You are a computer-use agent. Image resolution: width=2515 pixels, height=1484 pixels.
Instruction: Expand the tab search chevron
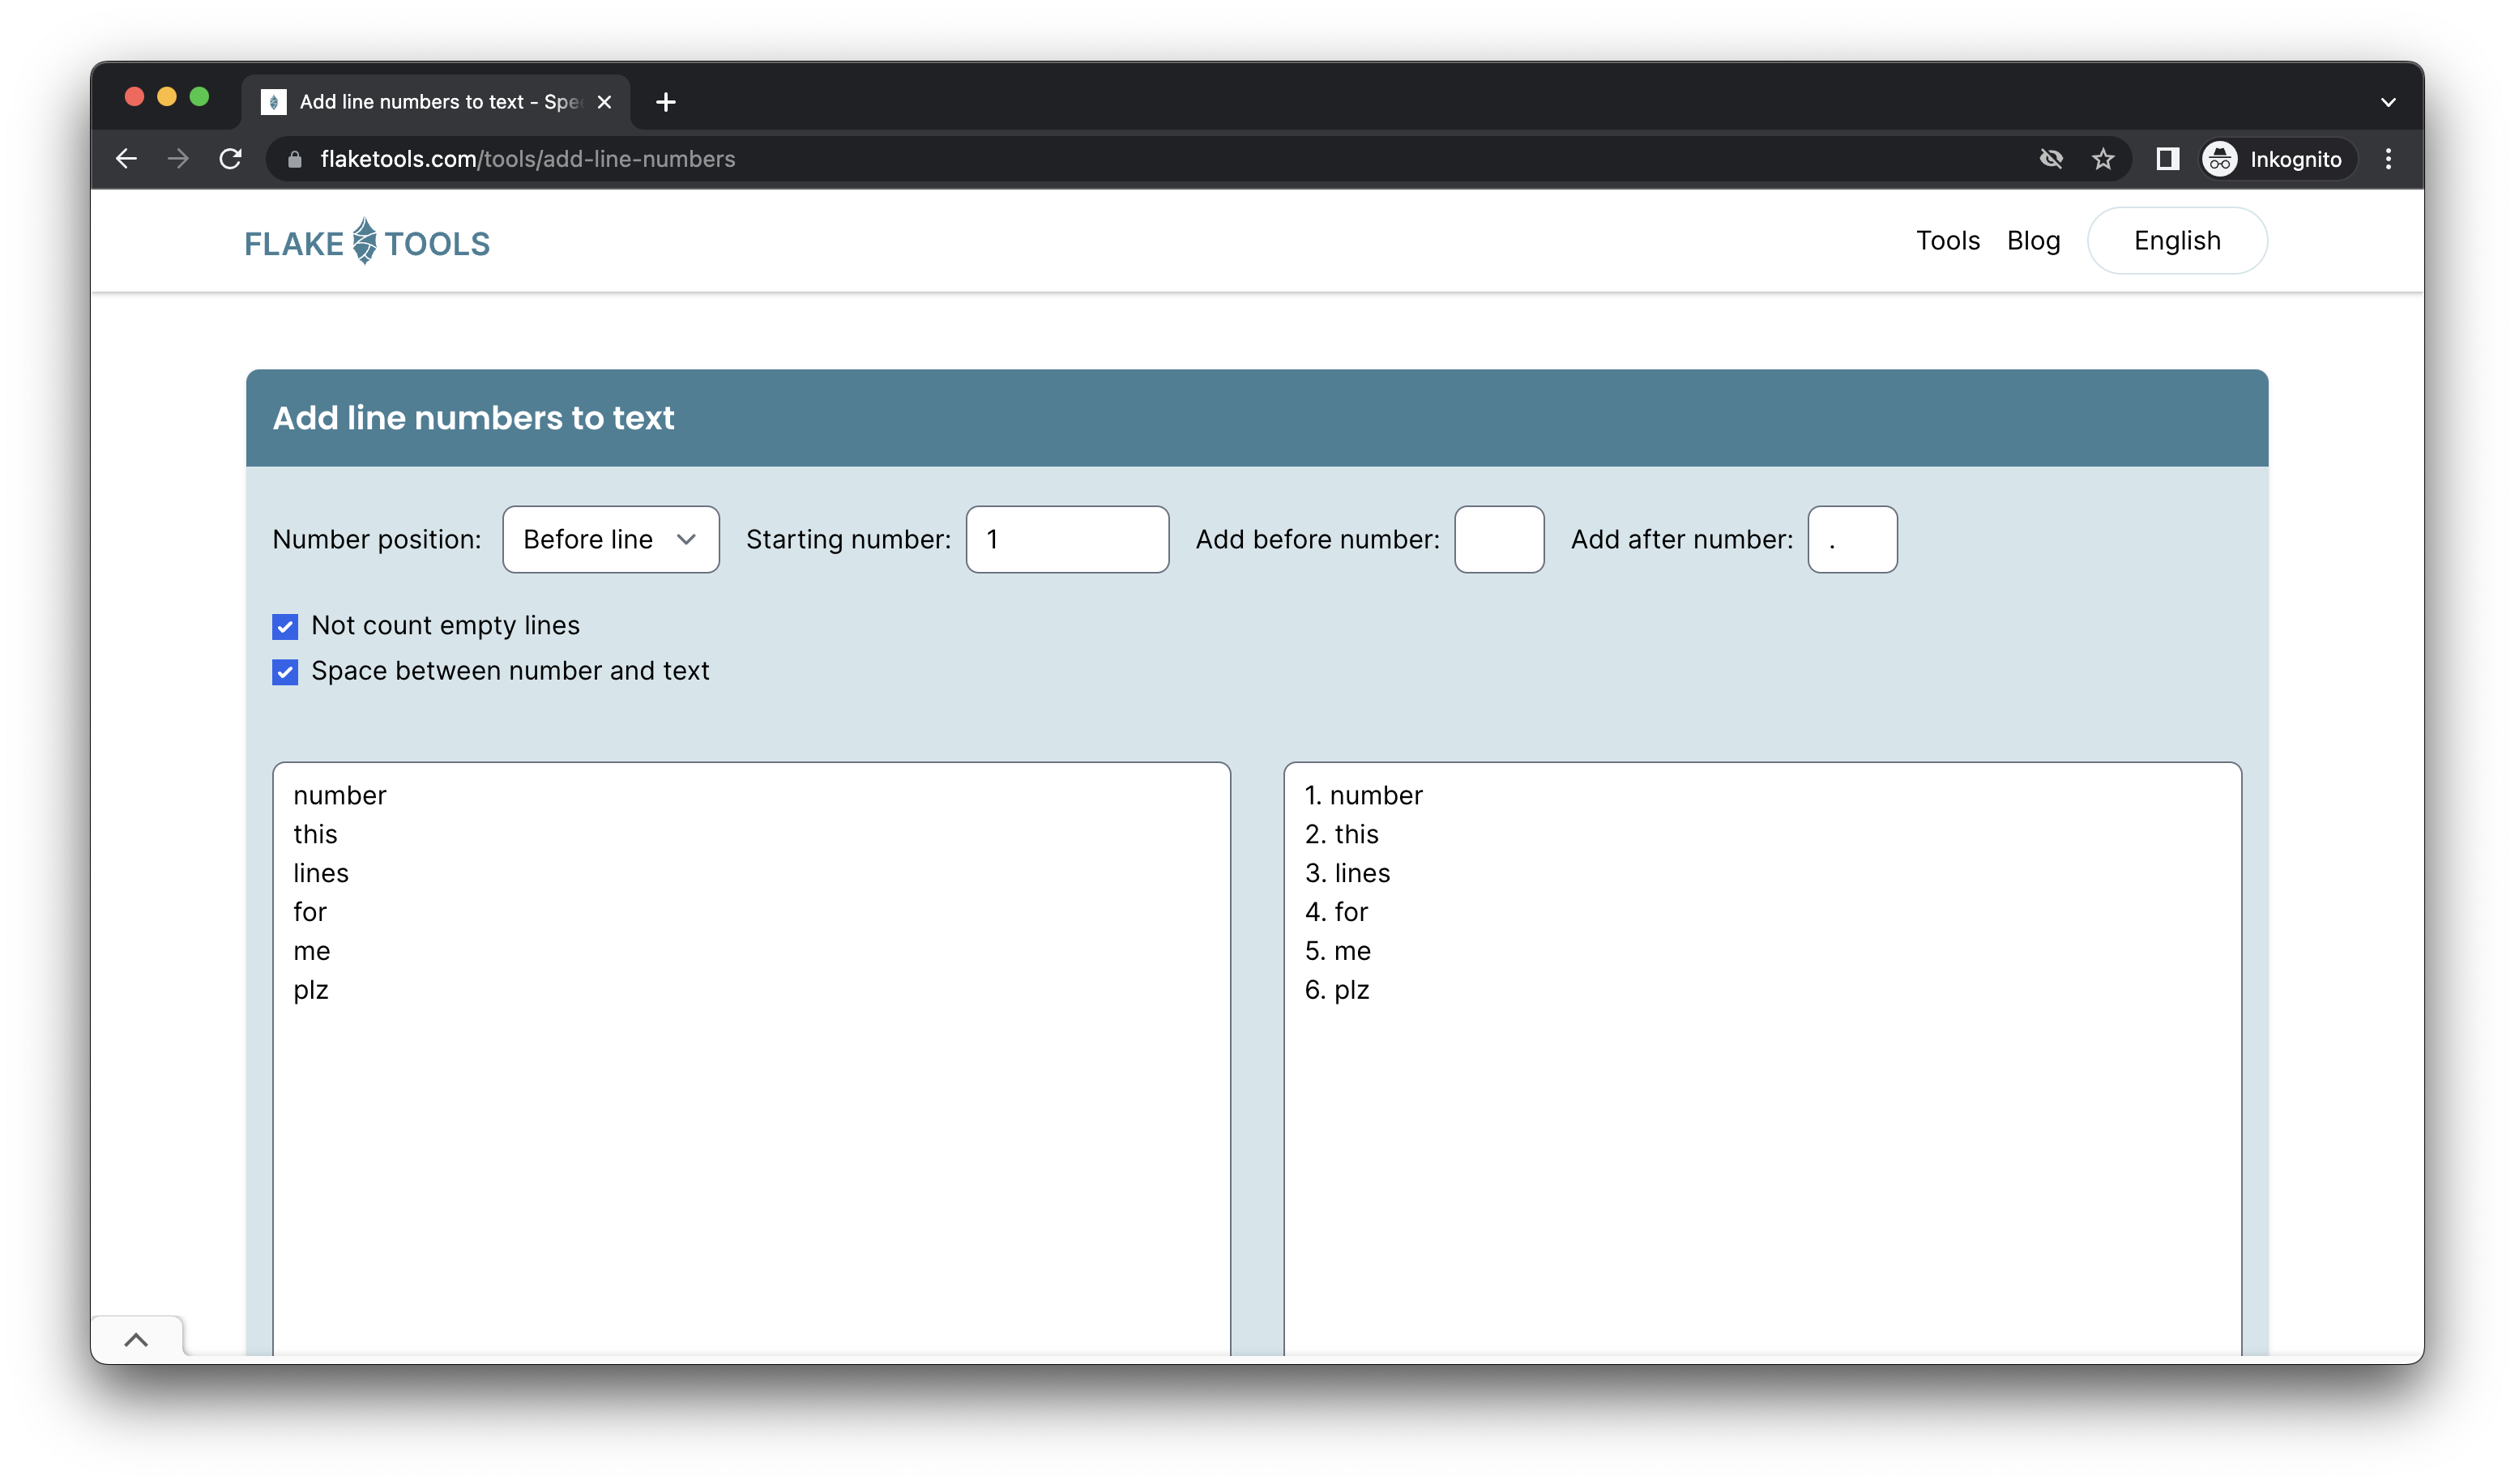click(x=2388, y=102)
